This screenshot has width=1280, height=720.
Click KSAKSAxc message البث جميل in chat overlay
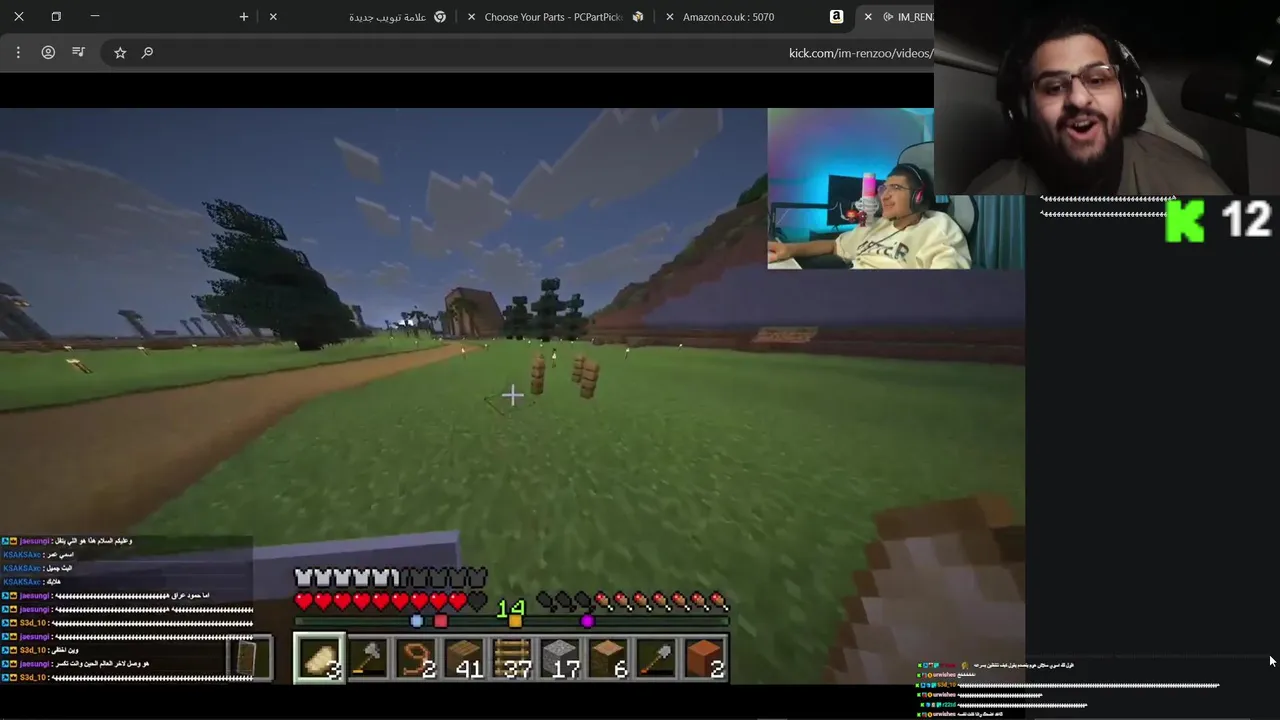point(37,568)
